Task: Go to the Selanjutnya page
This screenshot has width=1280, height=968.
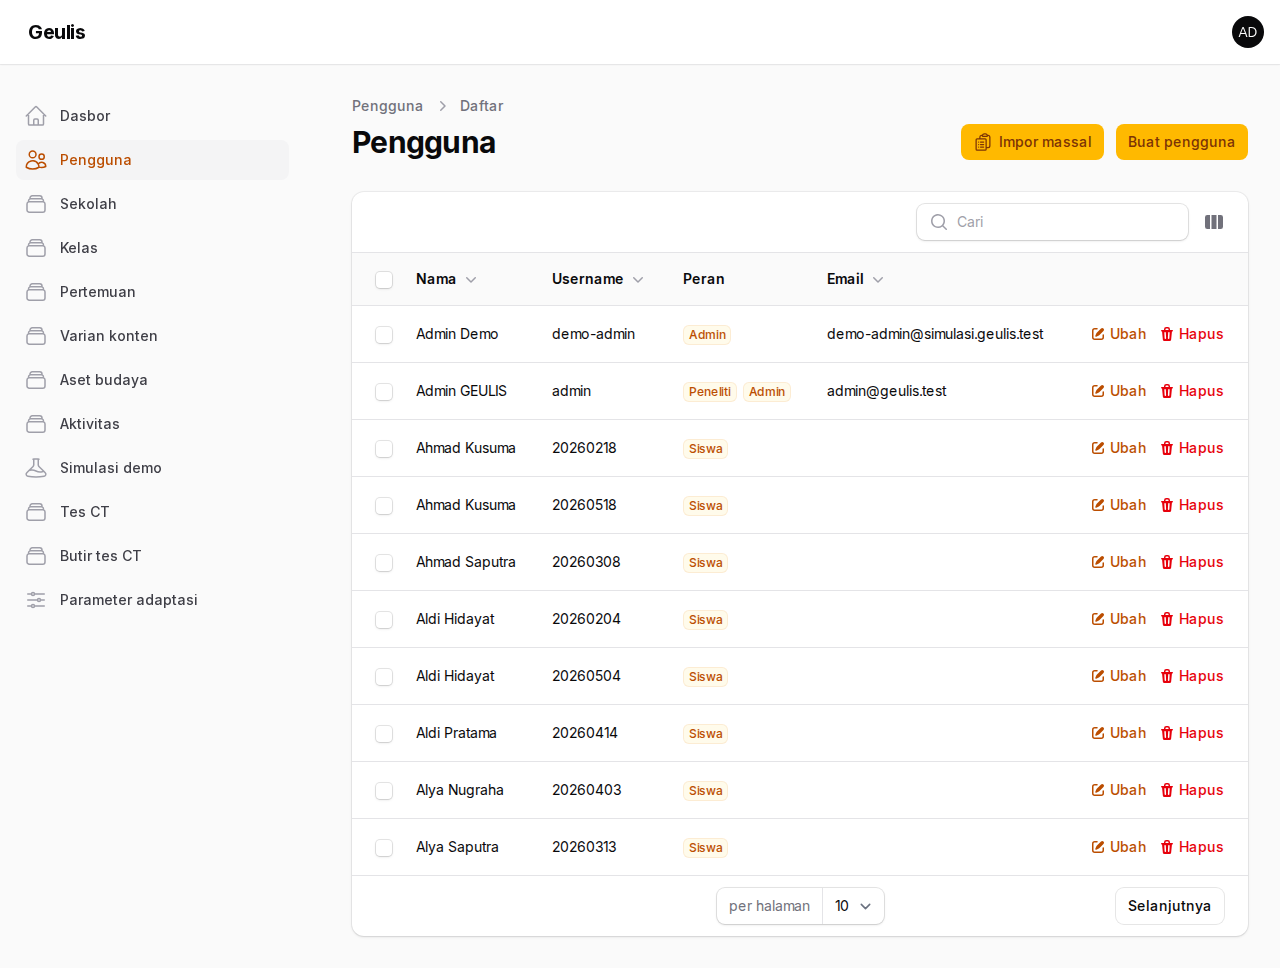Action: 1170,906
